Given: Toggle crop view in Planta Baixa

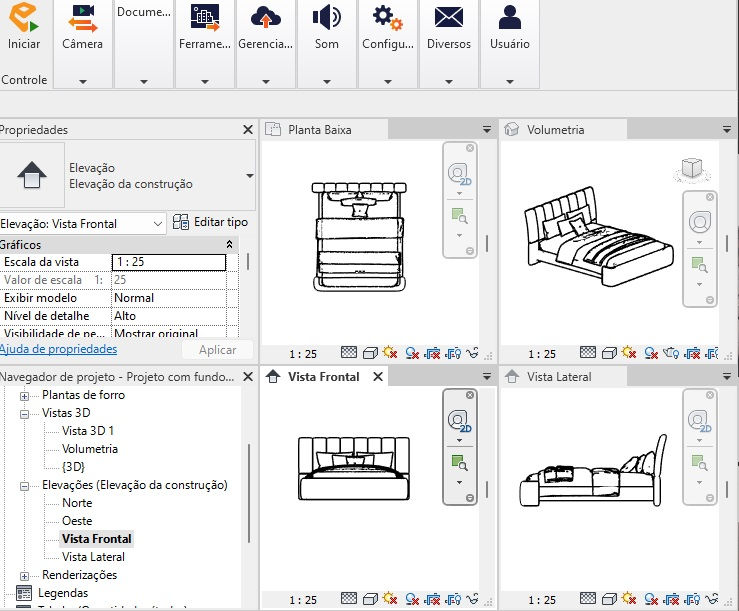Looking at the screenshot, I should coord(432,353).
